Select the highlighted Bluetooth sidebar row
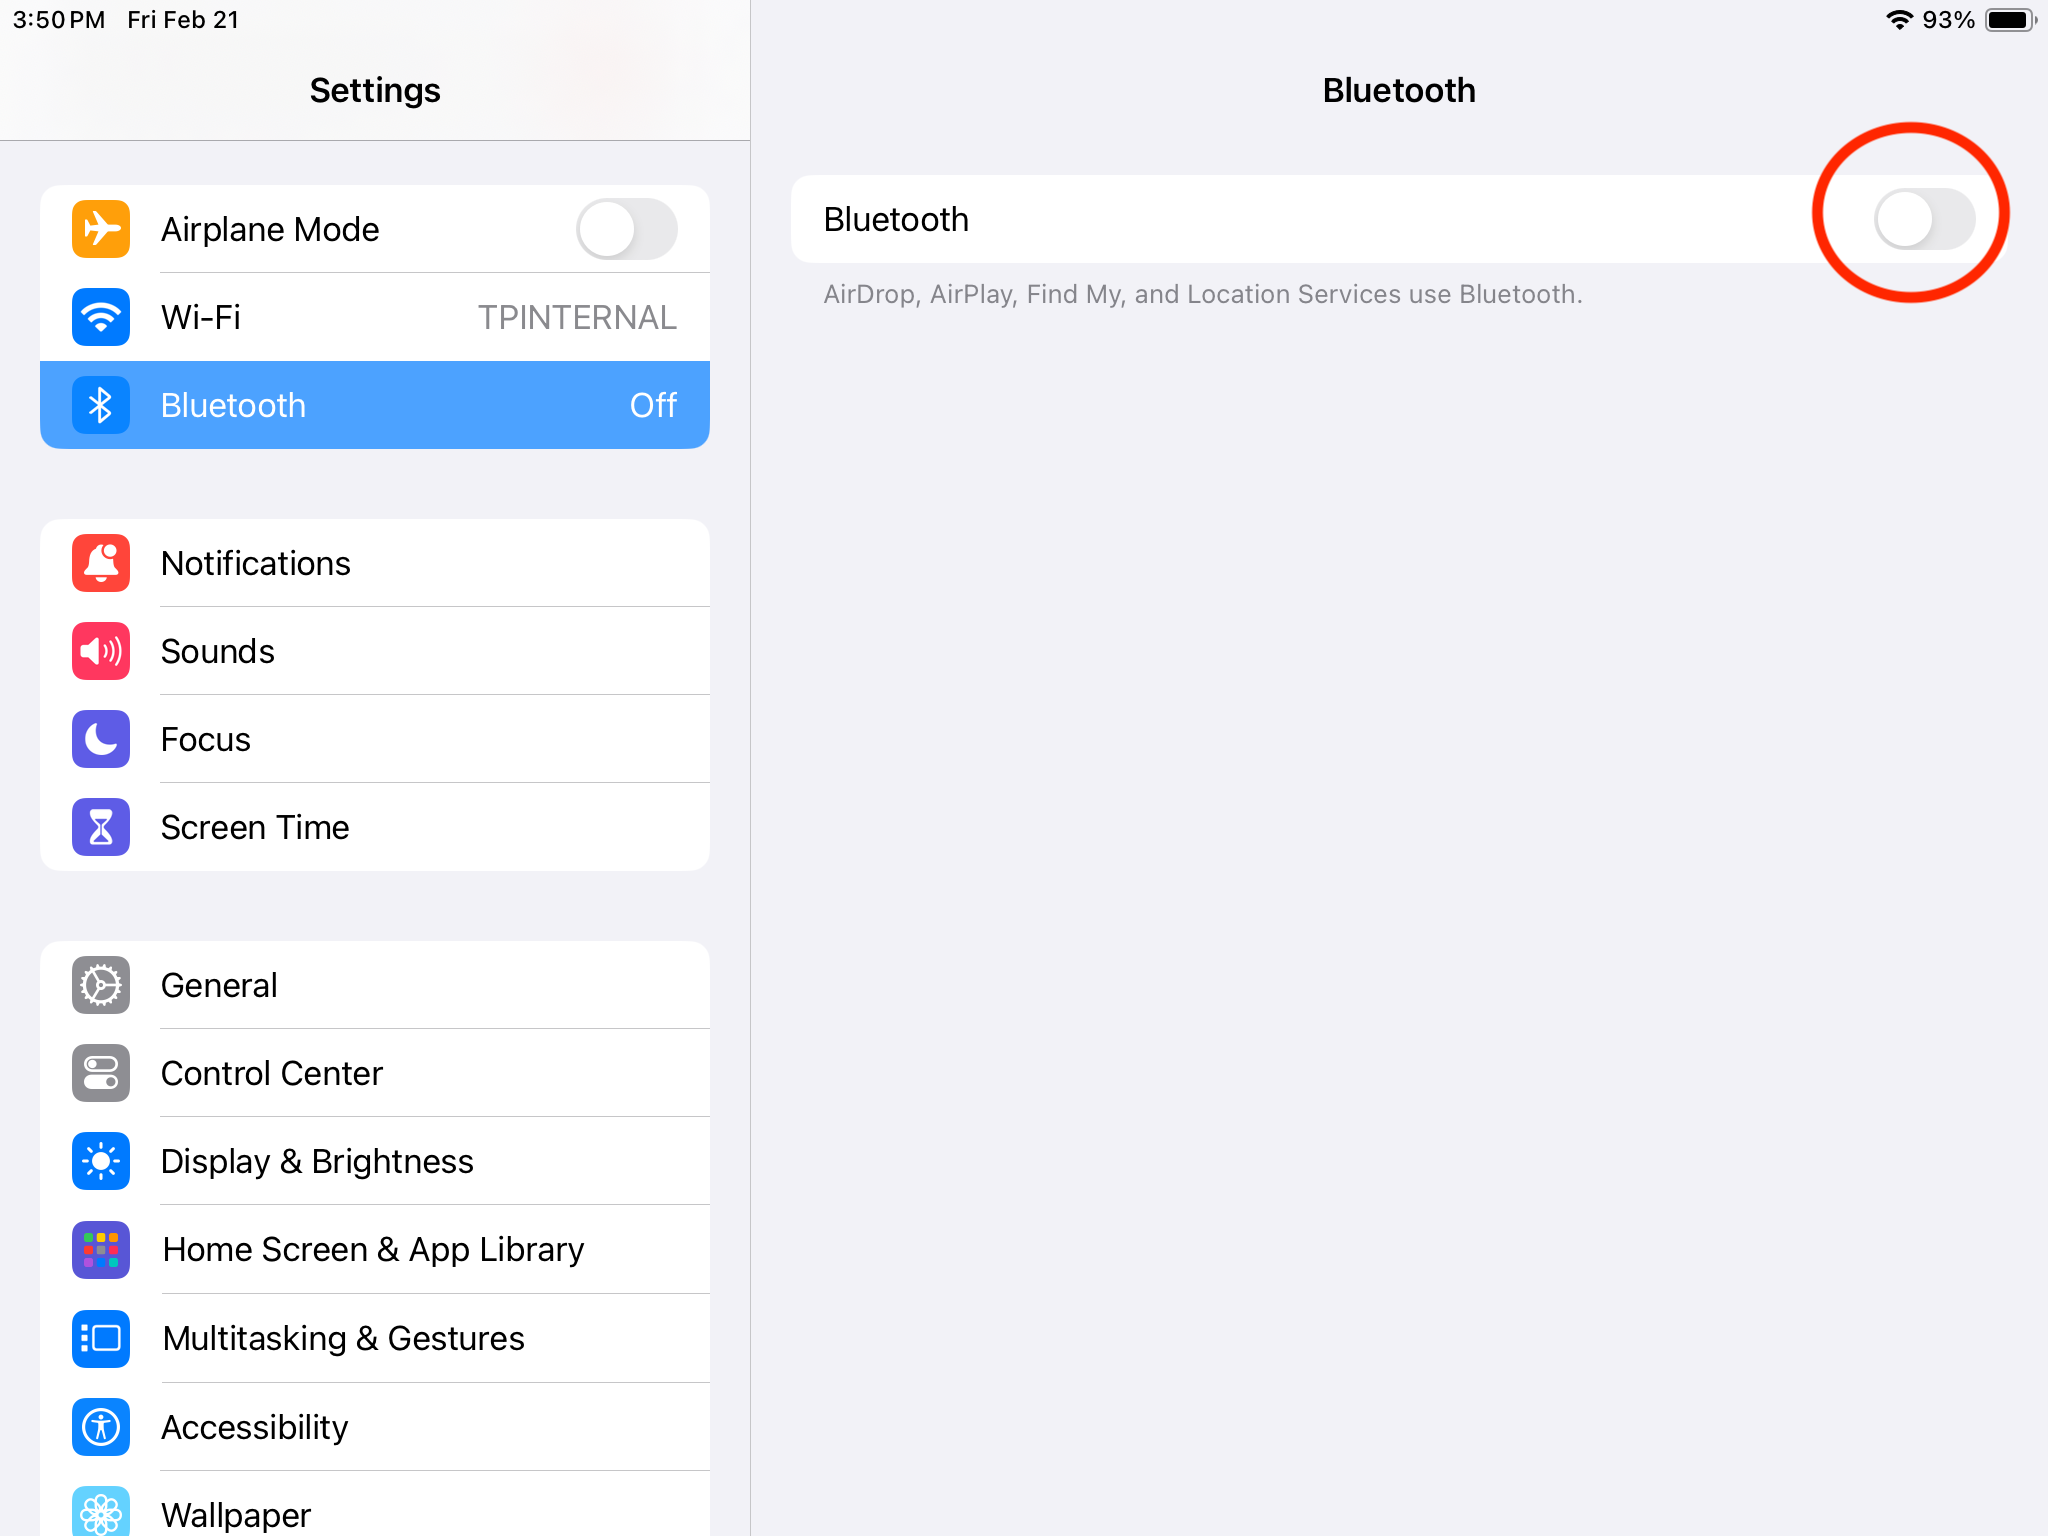This screenshot has height=1536, width=2048. (x=375, y=405)
